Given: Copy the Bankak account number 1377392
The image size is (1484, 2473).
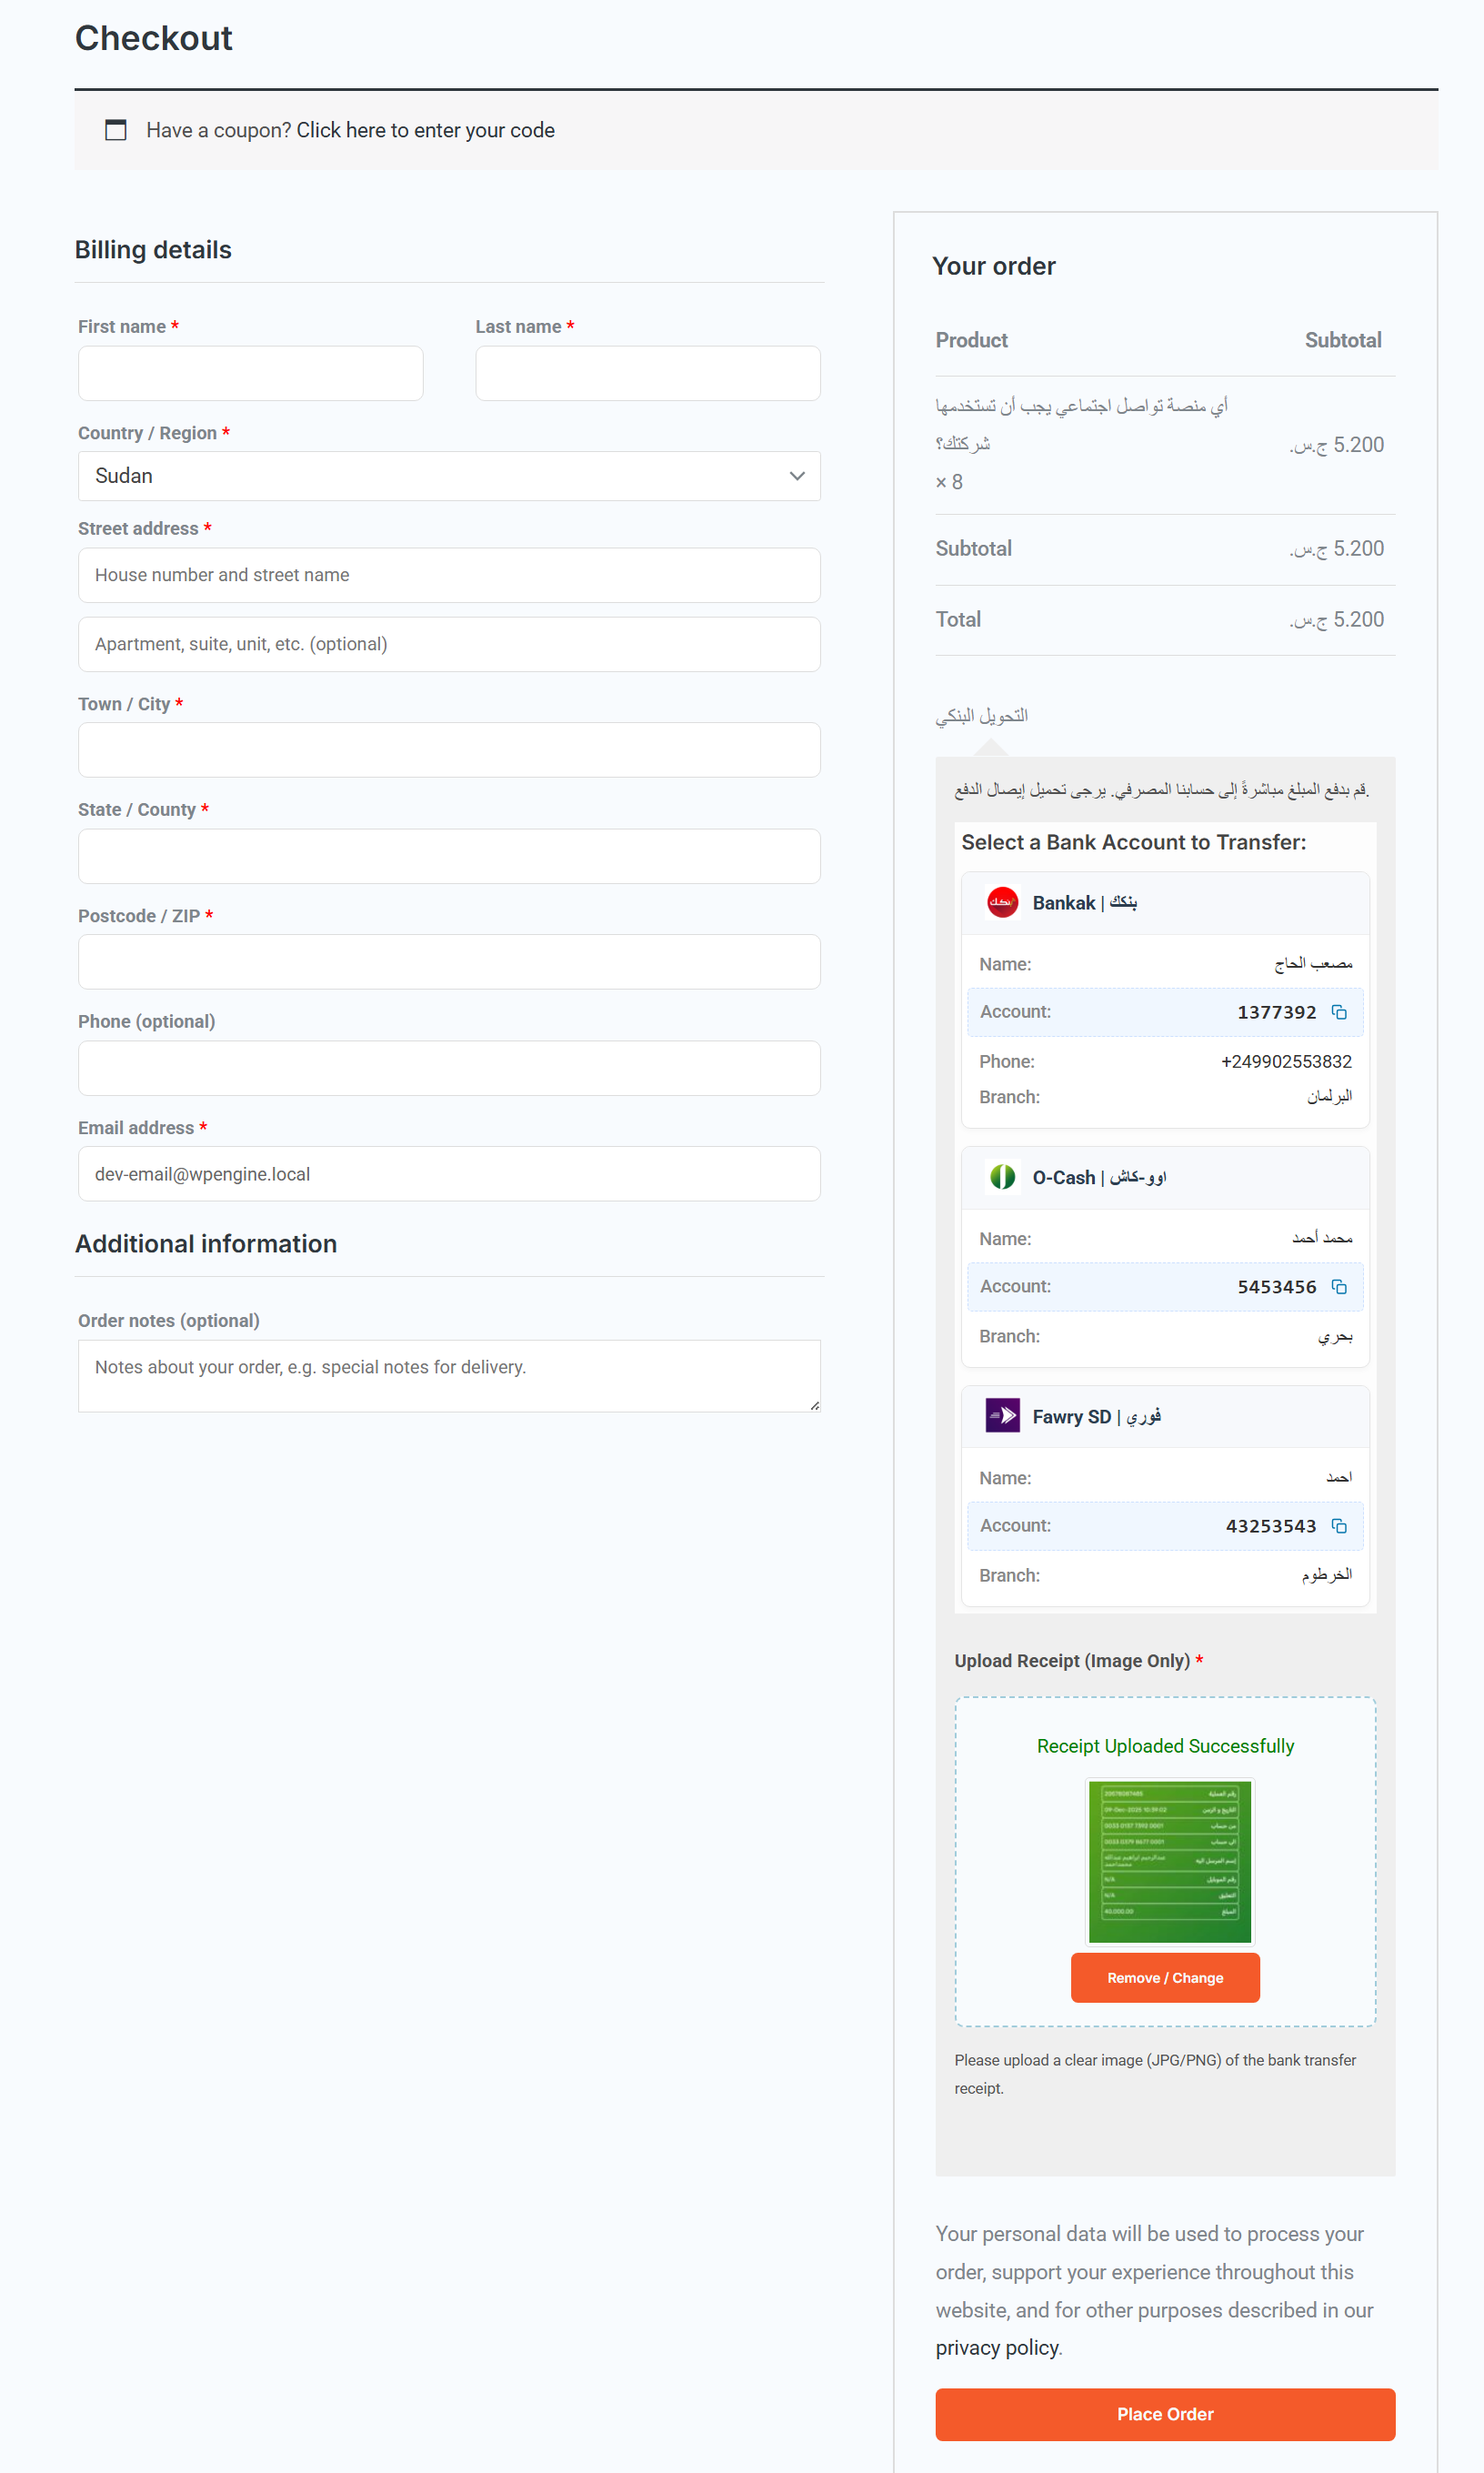Looking at the screenshot, I should tap(1340, 1012).
